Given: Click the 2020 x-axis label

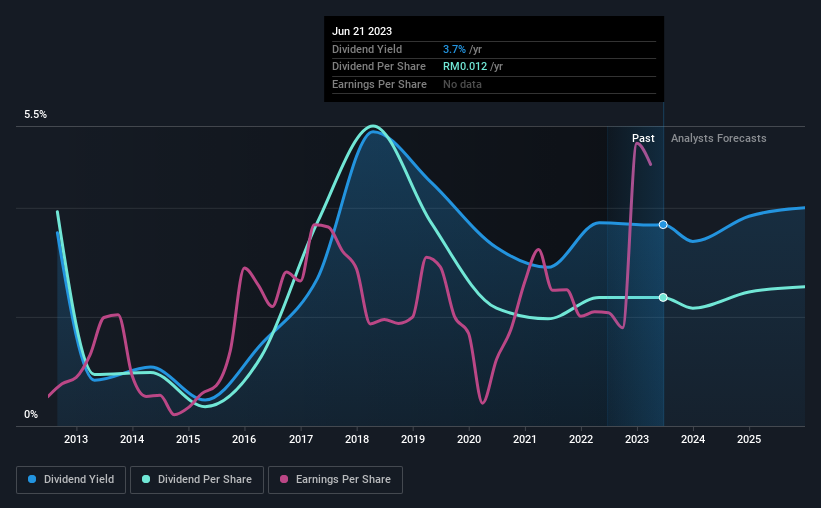Looking at the screenshot, I should [x=469, y=439].
